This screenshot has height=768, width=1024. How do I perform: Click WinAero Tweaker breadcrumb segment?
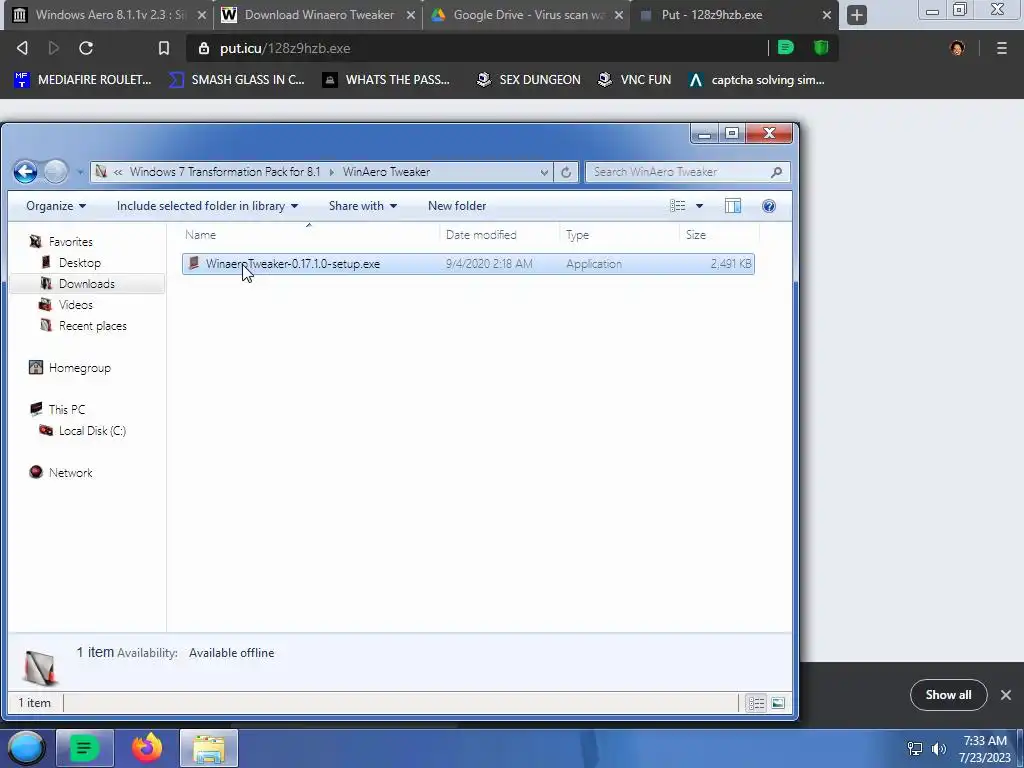coord(386,172)
